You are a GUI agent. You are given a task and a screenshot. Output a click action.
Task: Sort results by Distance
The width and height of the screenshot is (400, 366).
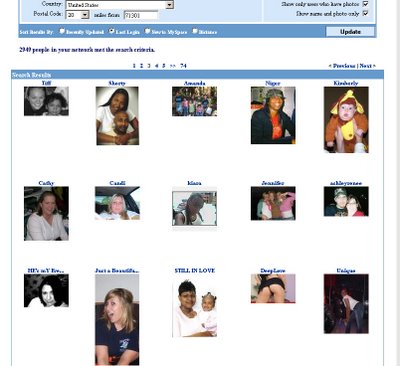[195, 31]
